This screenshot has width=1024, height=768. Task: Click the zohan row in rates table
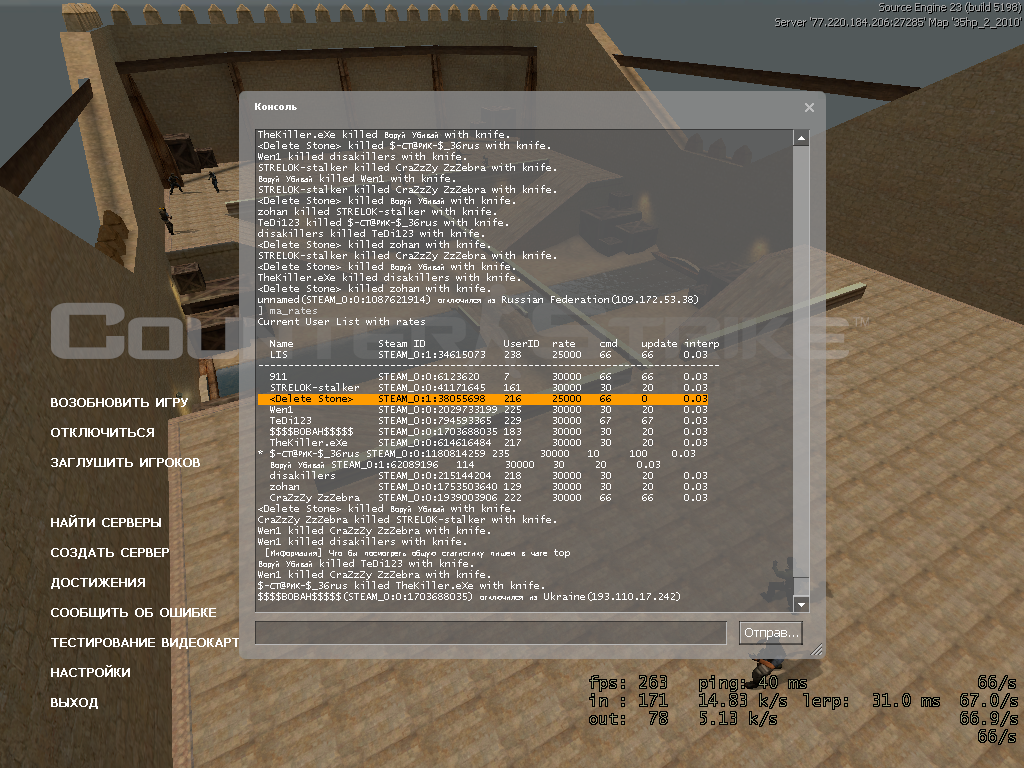point(488,487)
